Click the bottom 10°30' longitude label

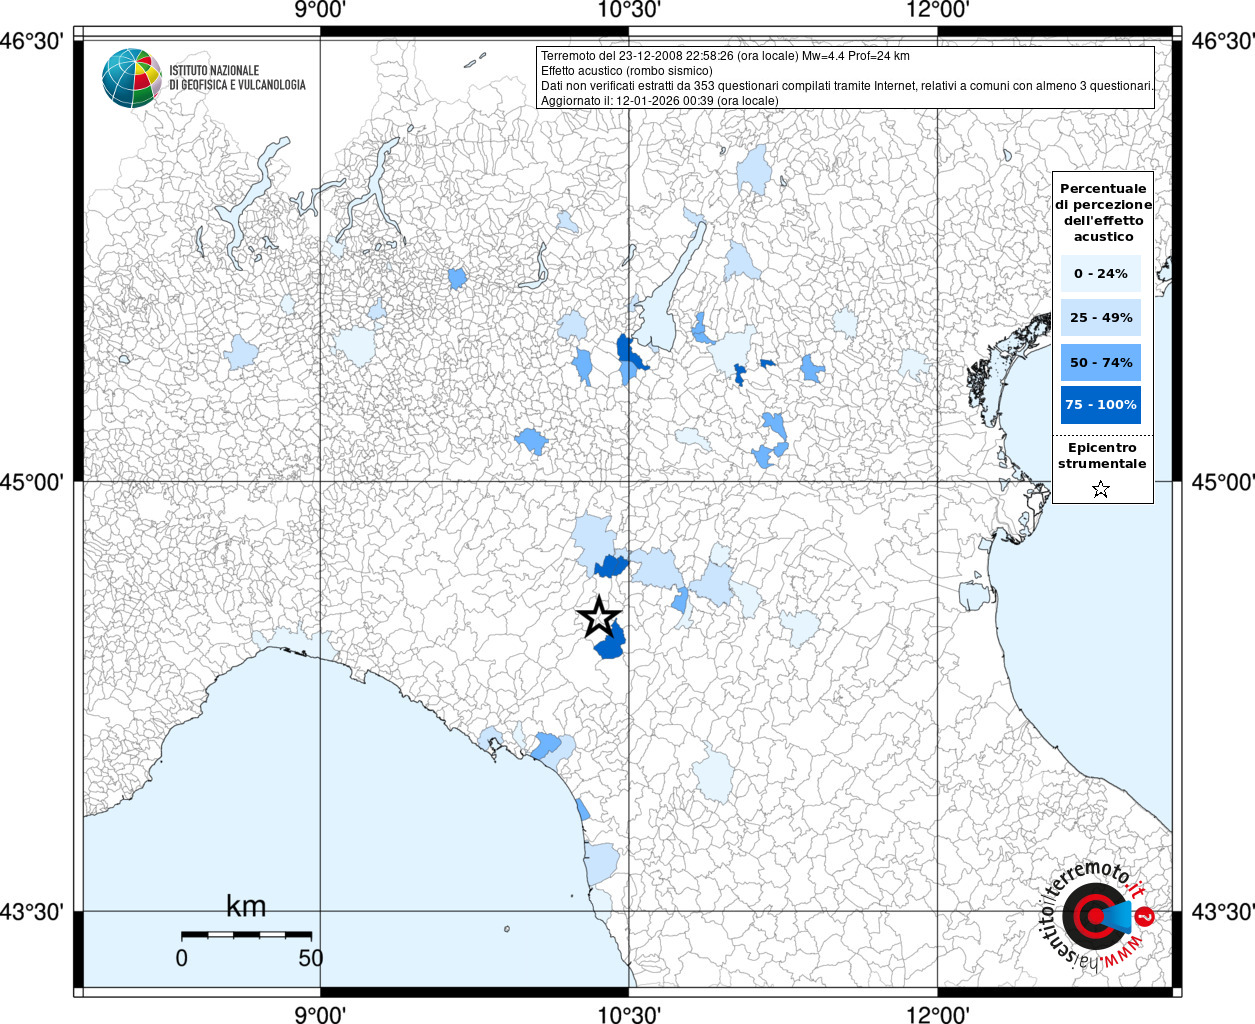(629, 1014)
